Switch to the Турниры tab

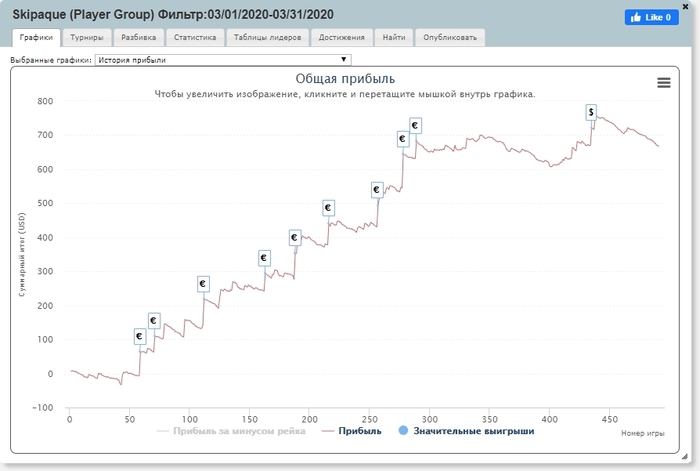87,38
